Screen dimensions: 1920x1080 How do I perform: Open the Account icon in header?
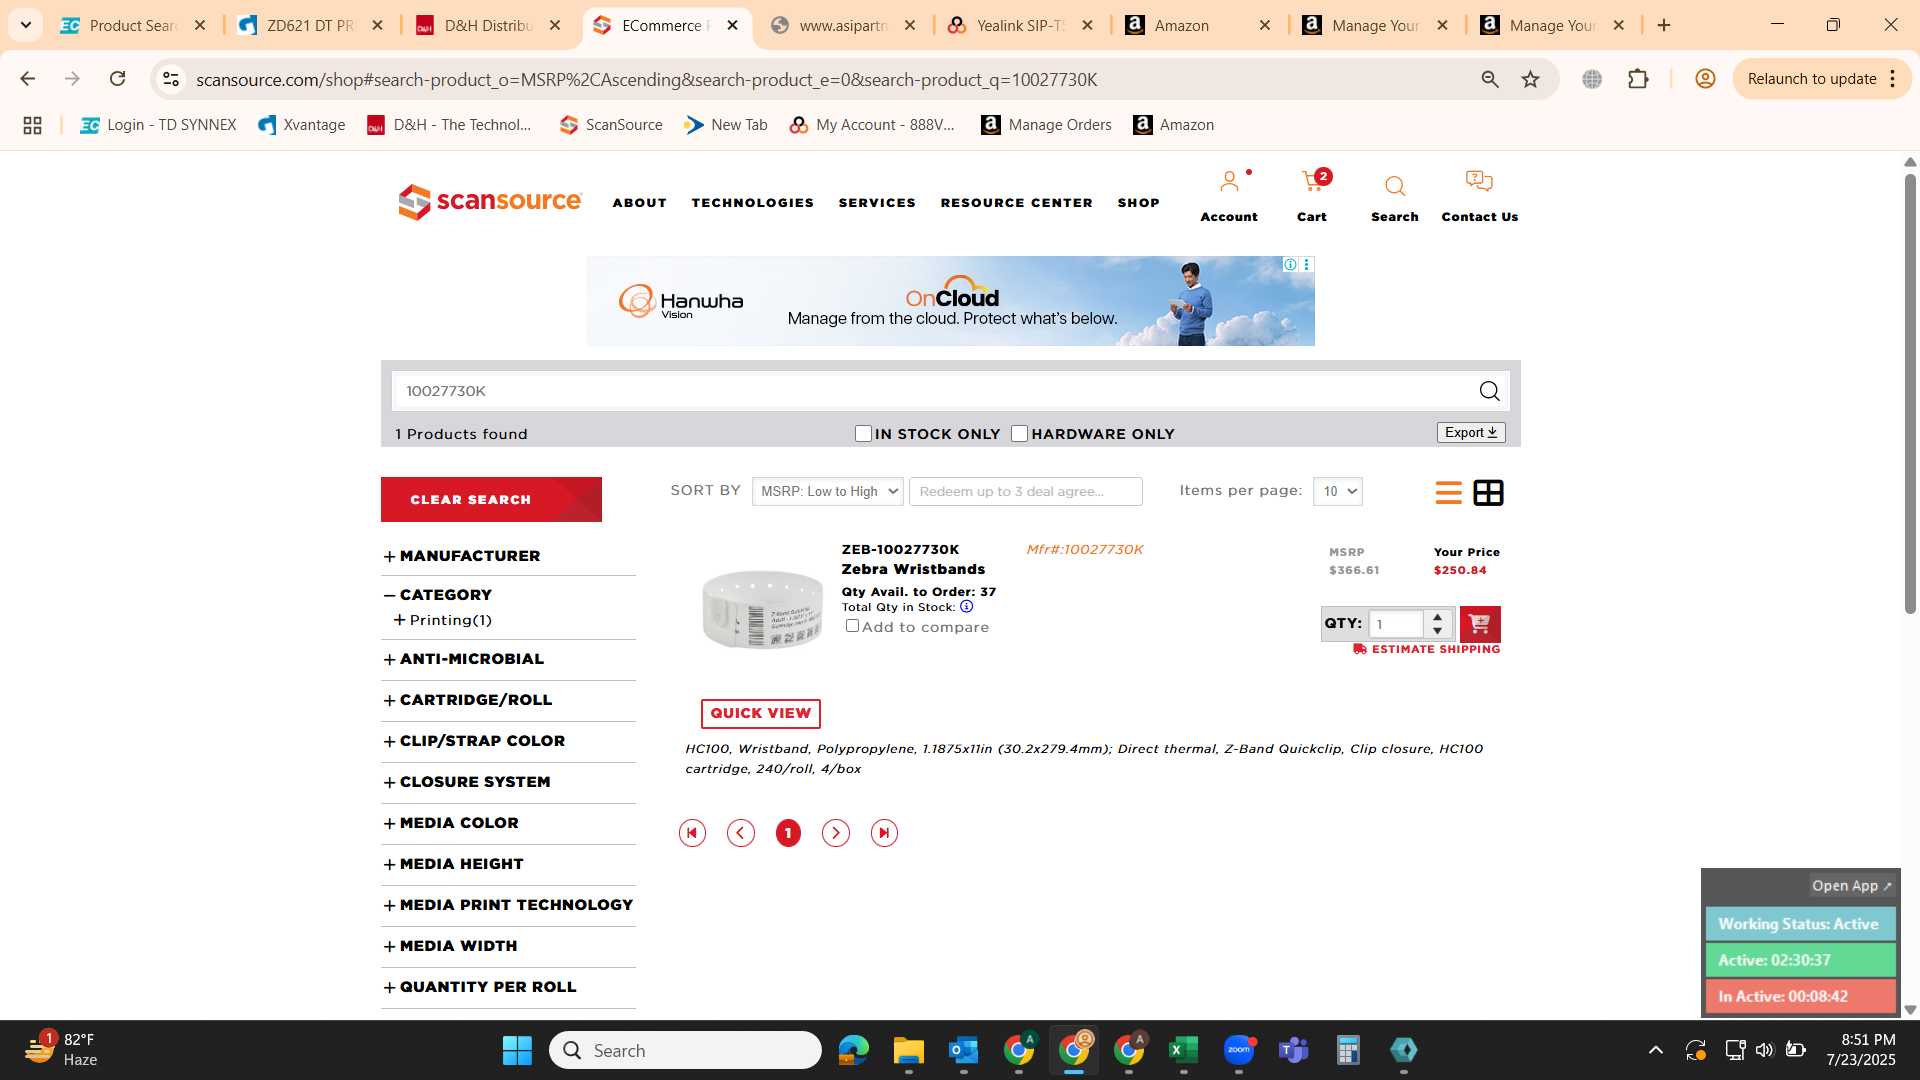(x=1229, y=183)
